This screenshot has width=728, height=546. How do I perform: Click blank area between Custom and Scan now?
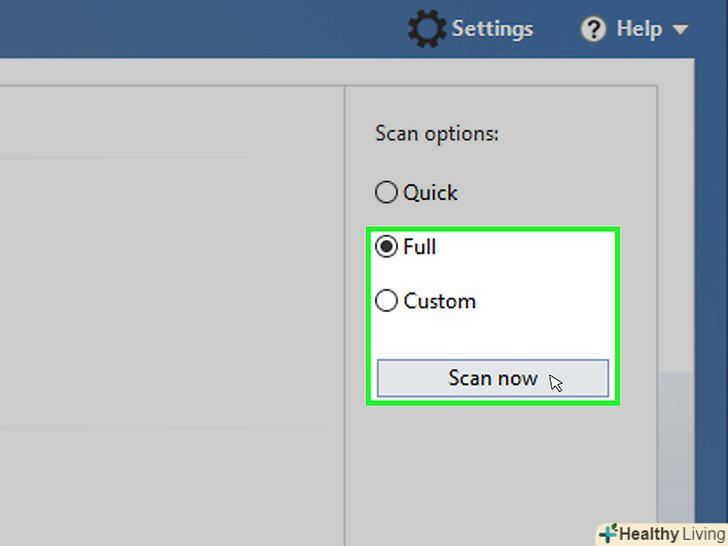tap(492, 335)
